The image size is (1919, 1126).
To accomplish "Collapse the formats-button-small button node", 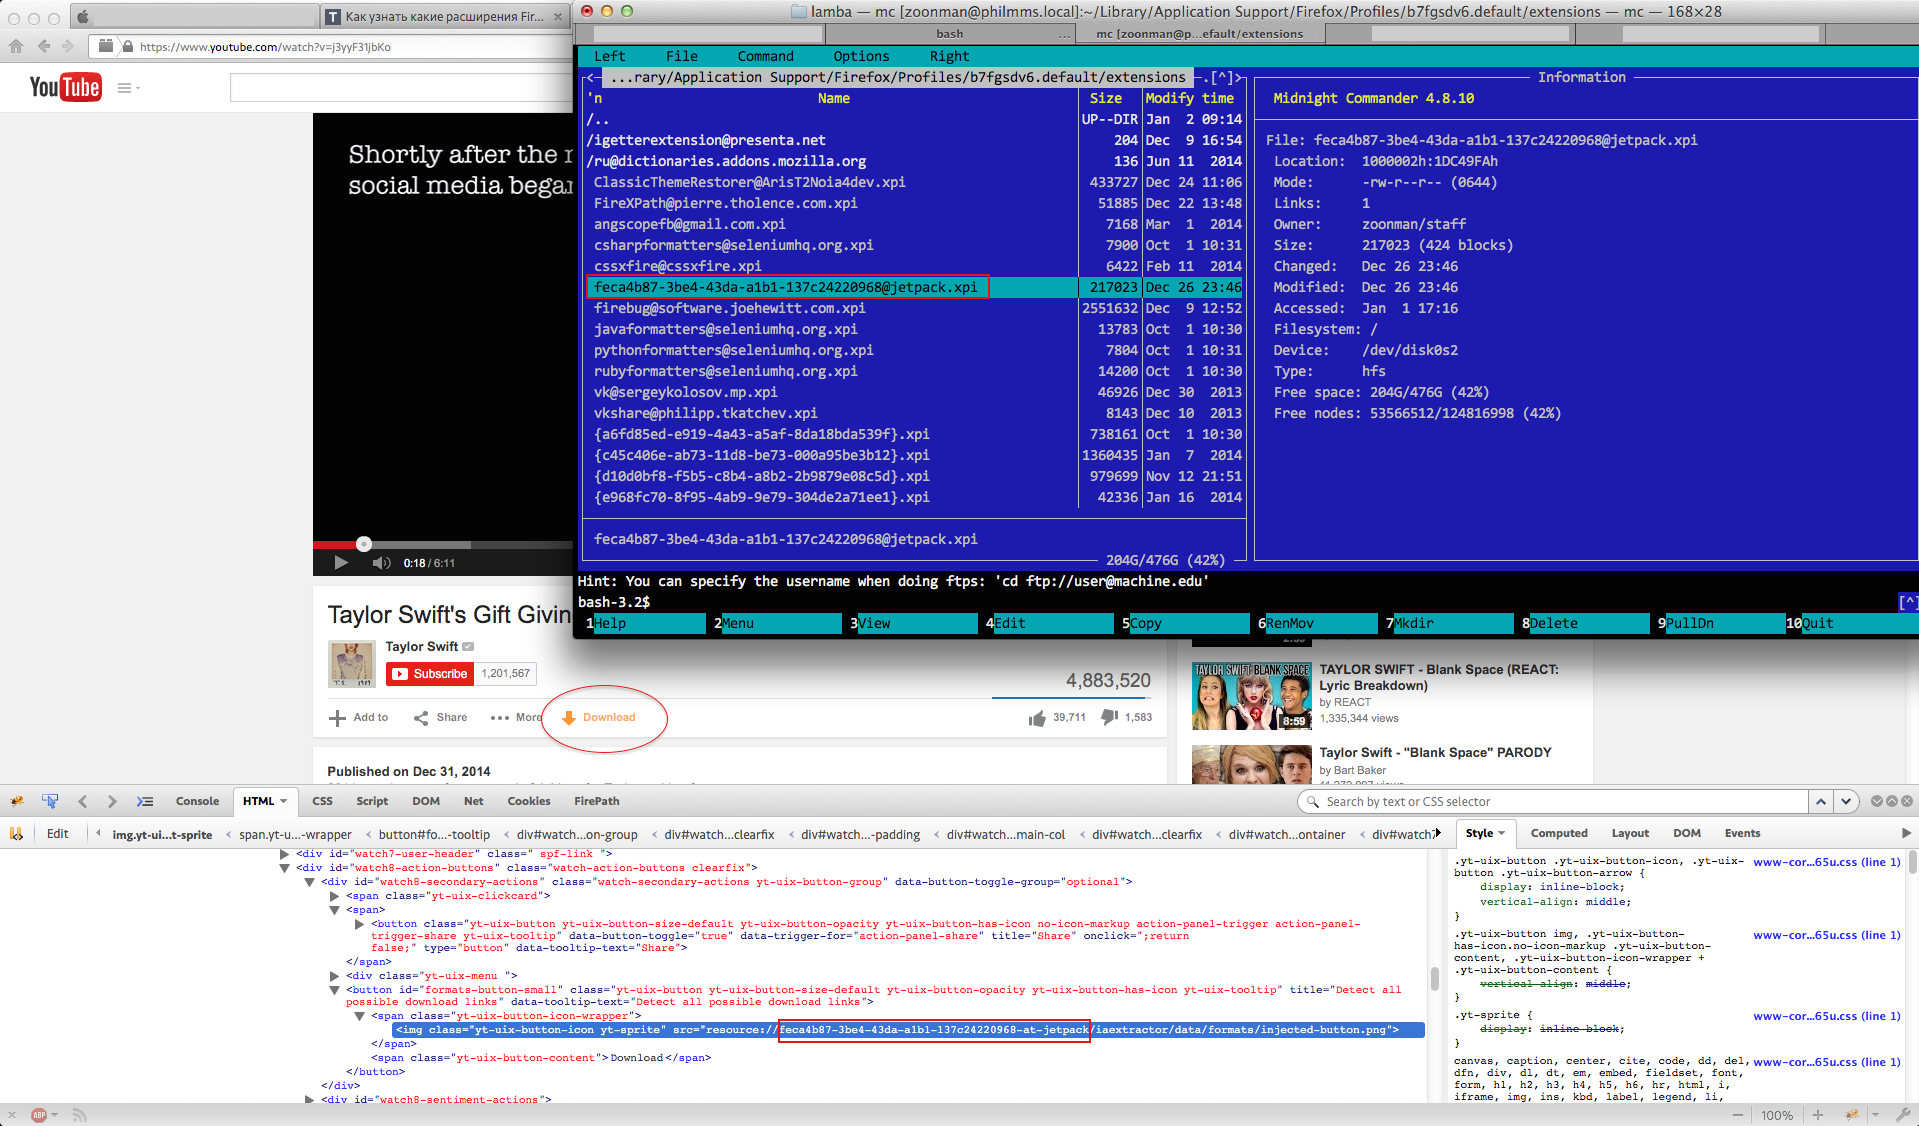I will pyautogui.click(x=334, y=990).
